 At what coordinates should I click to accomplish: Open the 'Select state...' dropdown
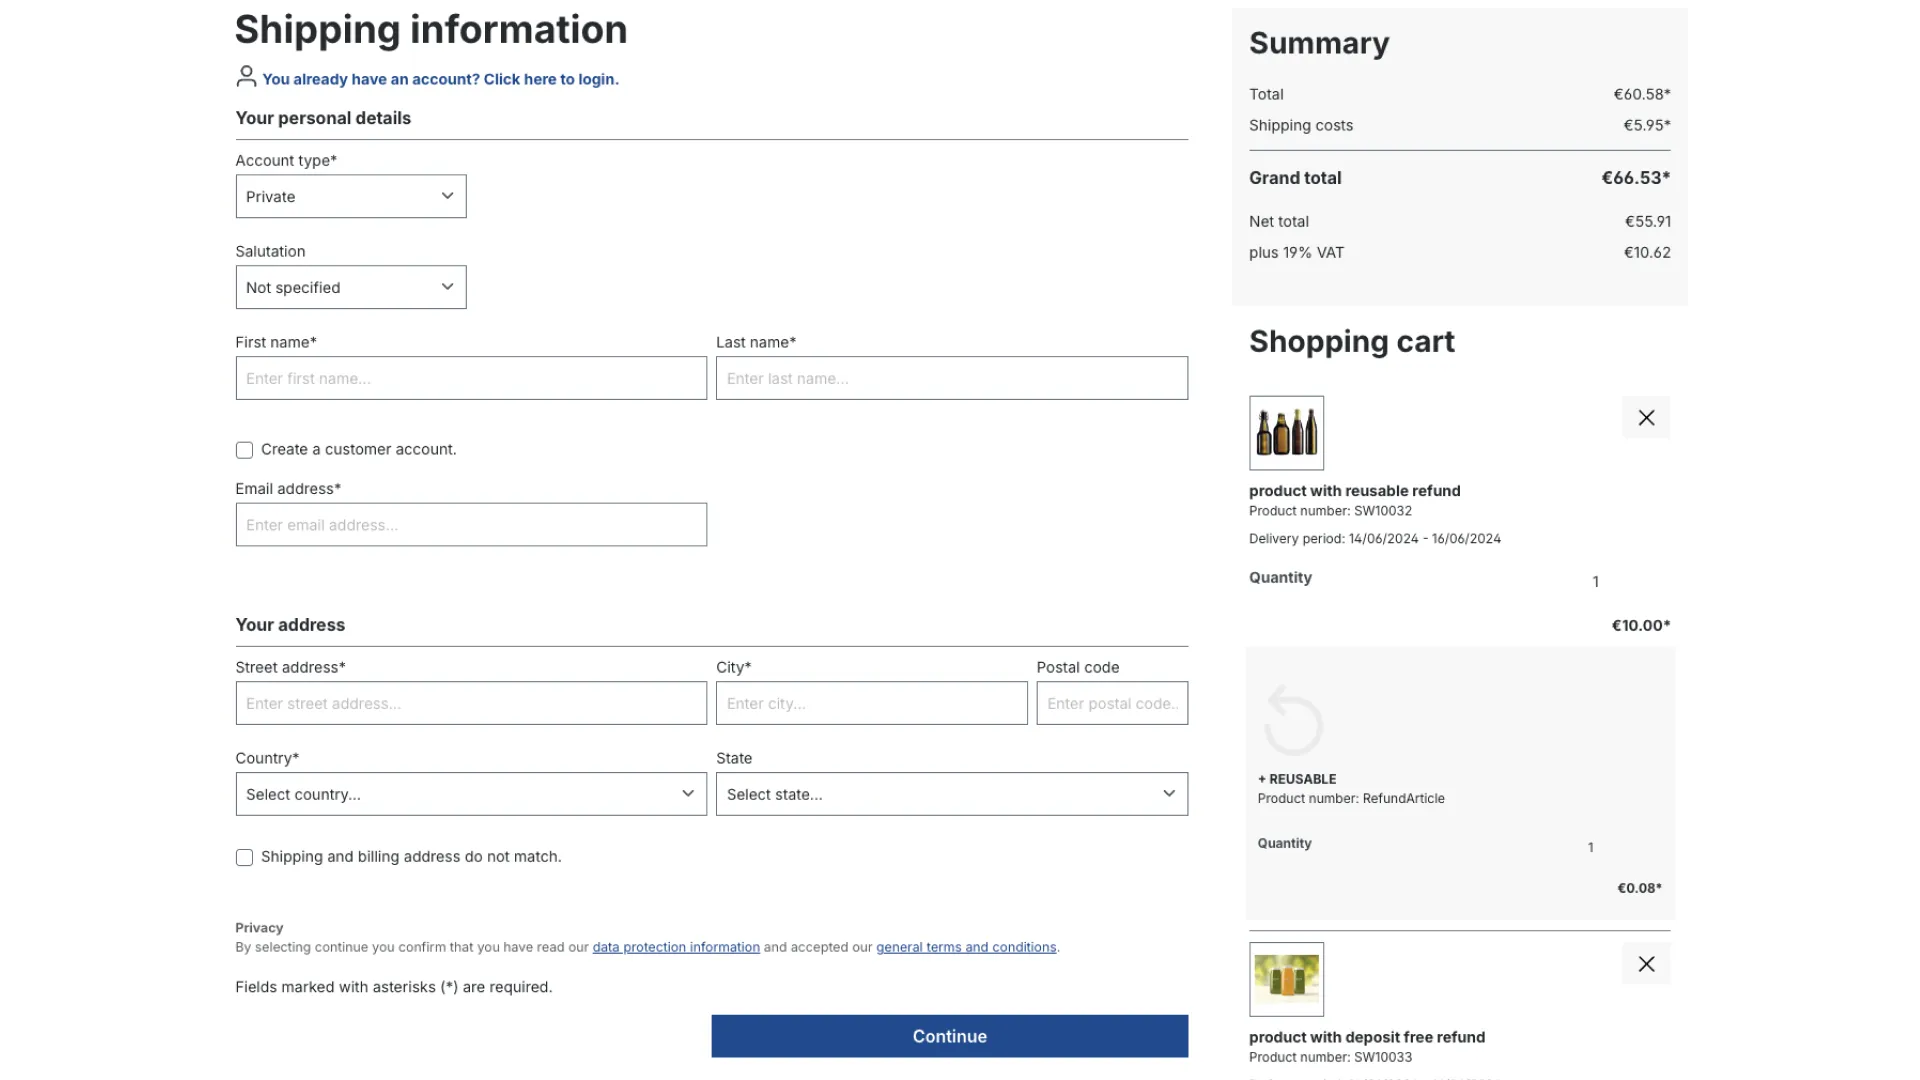[x=951, y=794]
